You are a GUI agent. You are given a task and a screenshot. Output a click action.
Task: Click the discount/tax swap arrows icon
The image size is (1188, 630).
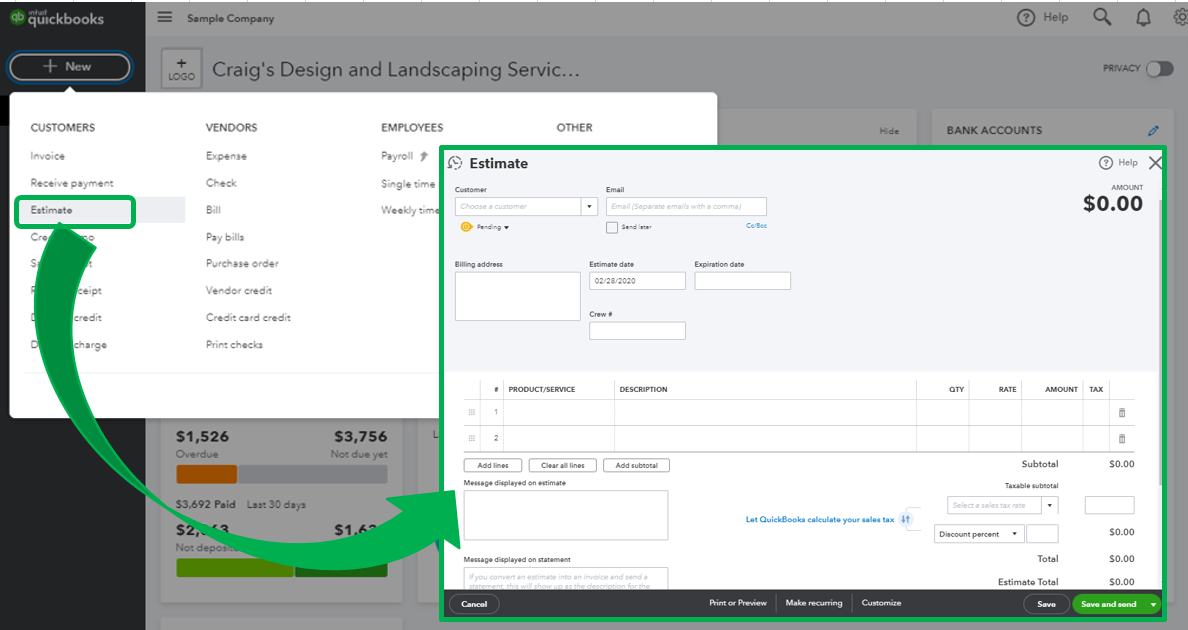tap(905, 519)
